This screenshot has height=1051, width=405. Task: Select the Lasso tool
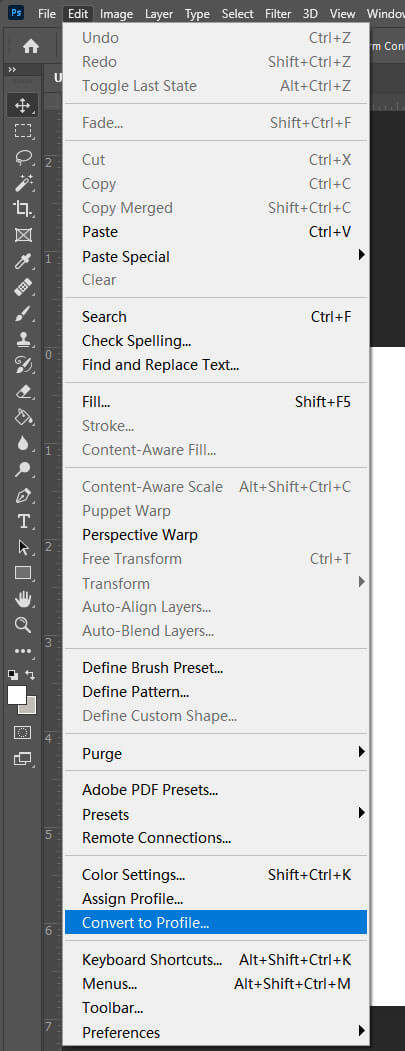pos(23,157)
